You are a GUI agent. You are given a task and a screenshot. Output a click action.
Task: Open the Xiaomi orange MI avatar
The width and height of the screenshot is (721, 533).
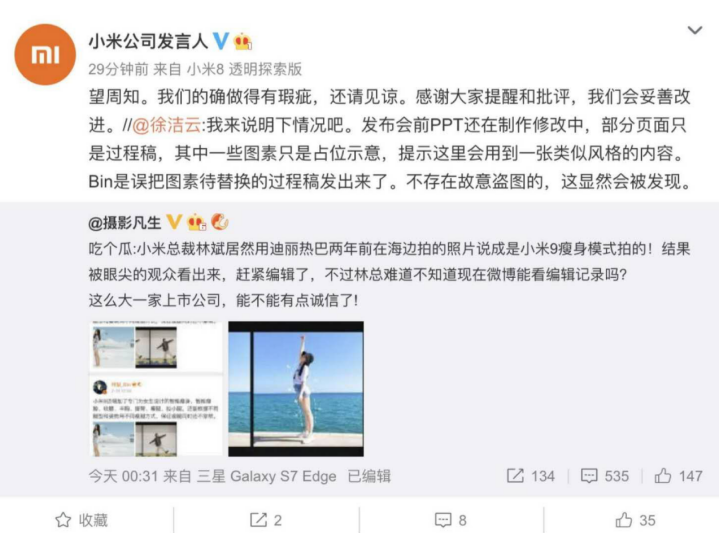click(45, 54)
